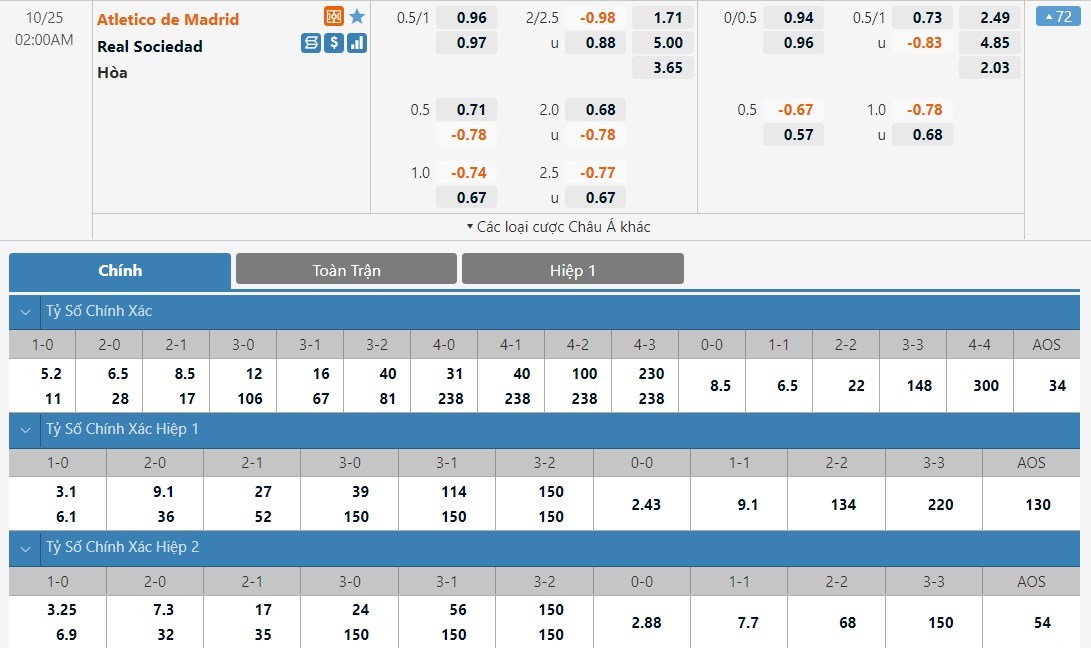The width and height of the screenshot is (1091, 648).
Task: Open the Atletico de Madrid team link
Action: [168, 19]
